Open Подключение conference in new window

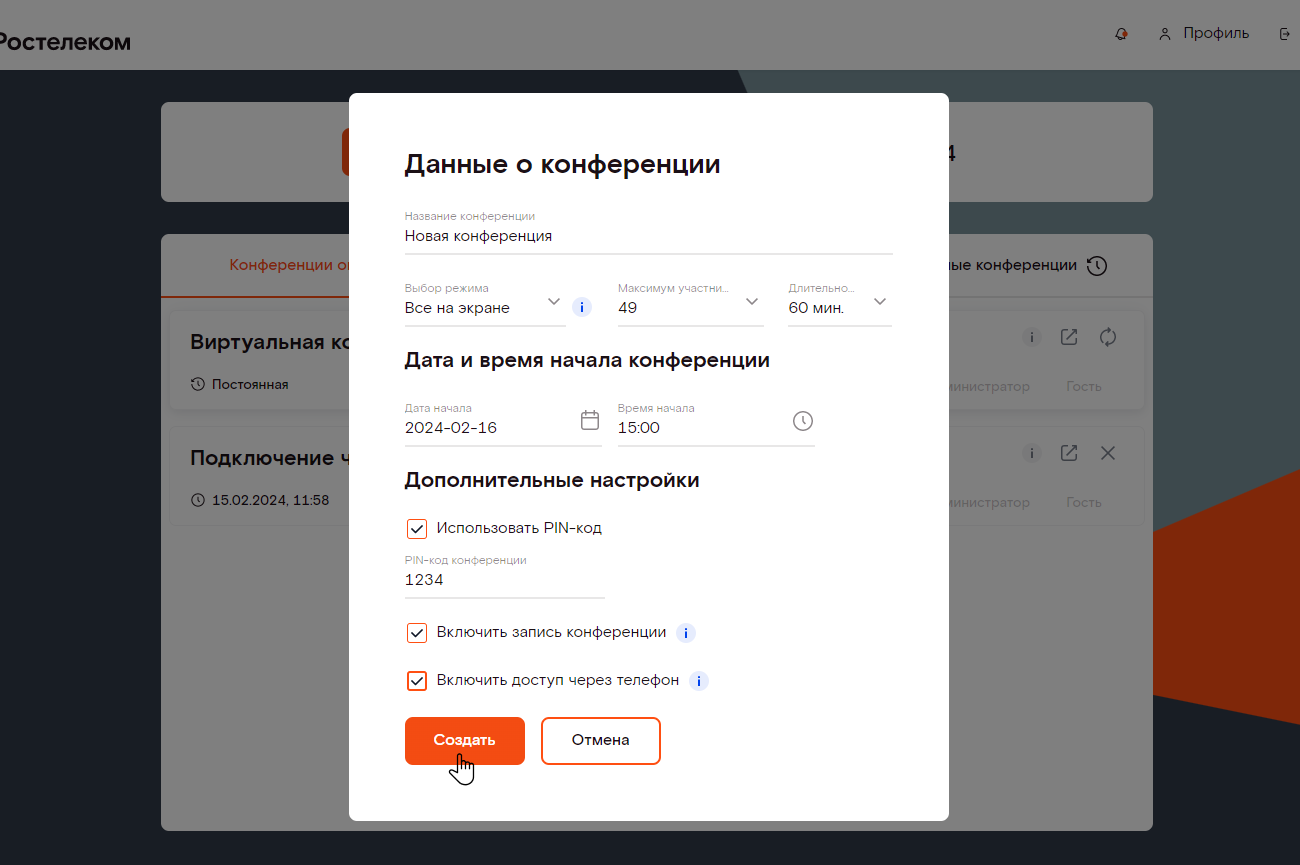(x=1069, y=453)
